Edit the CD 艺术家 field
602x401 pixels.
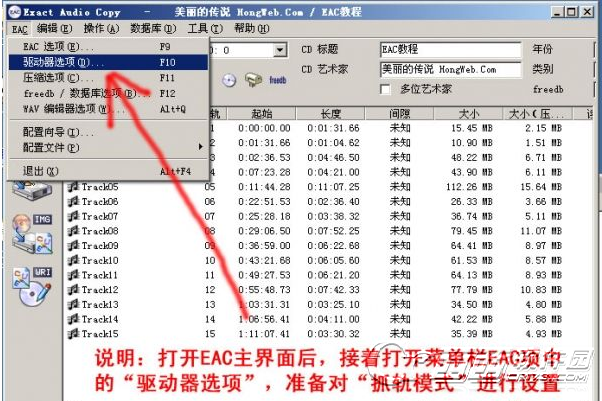[451, 70]
